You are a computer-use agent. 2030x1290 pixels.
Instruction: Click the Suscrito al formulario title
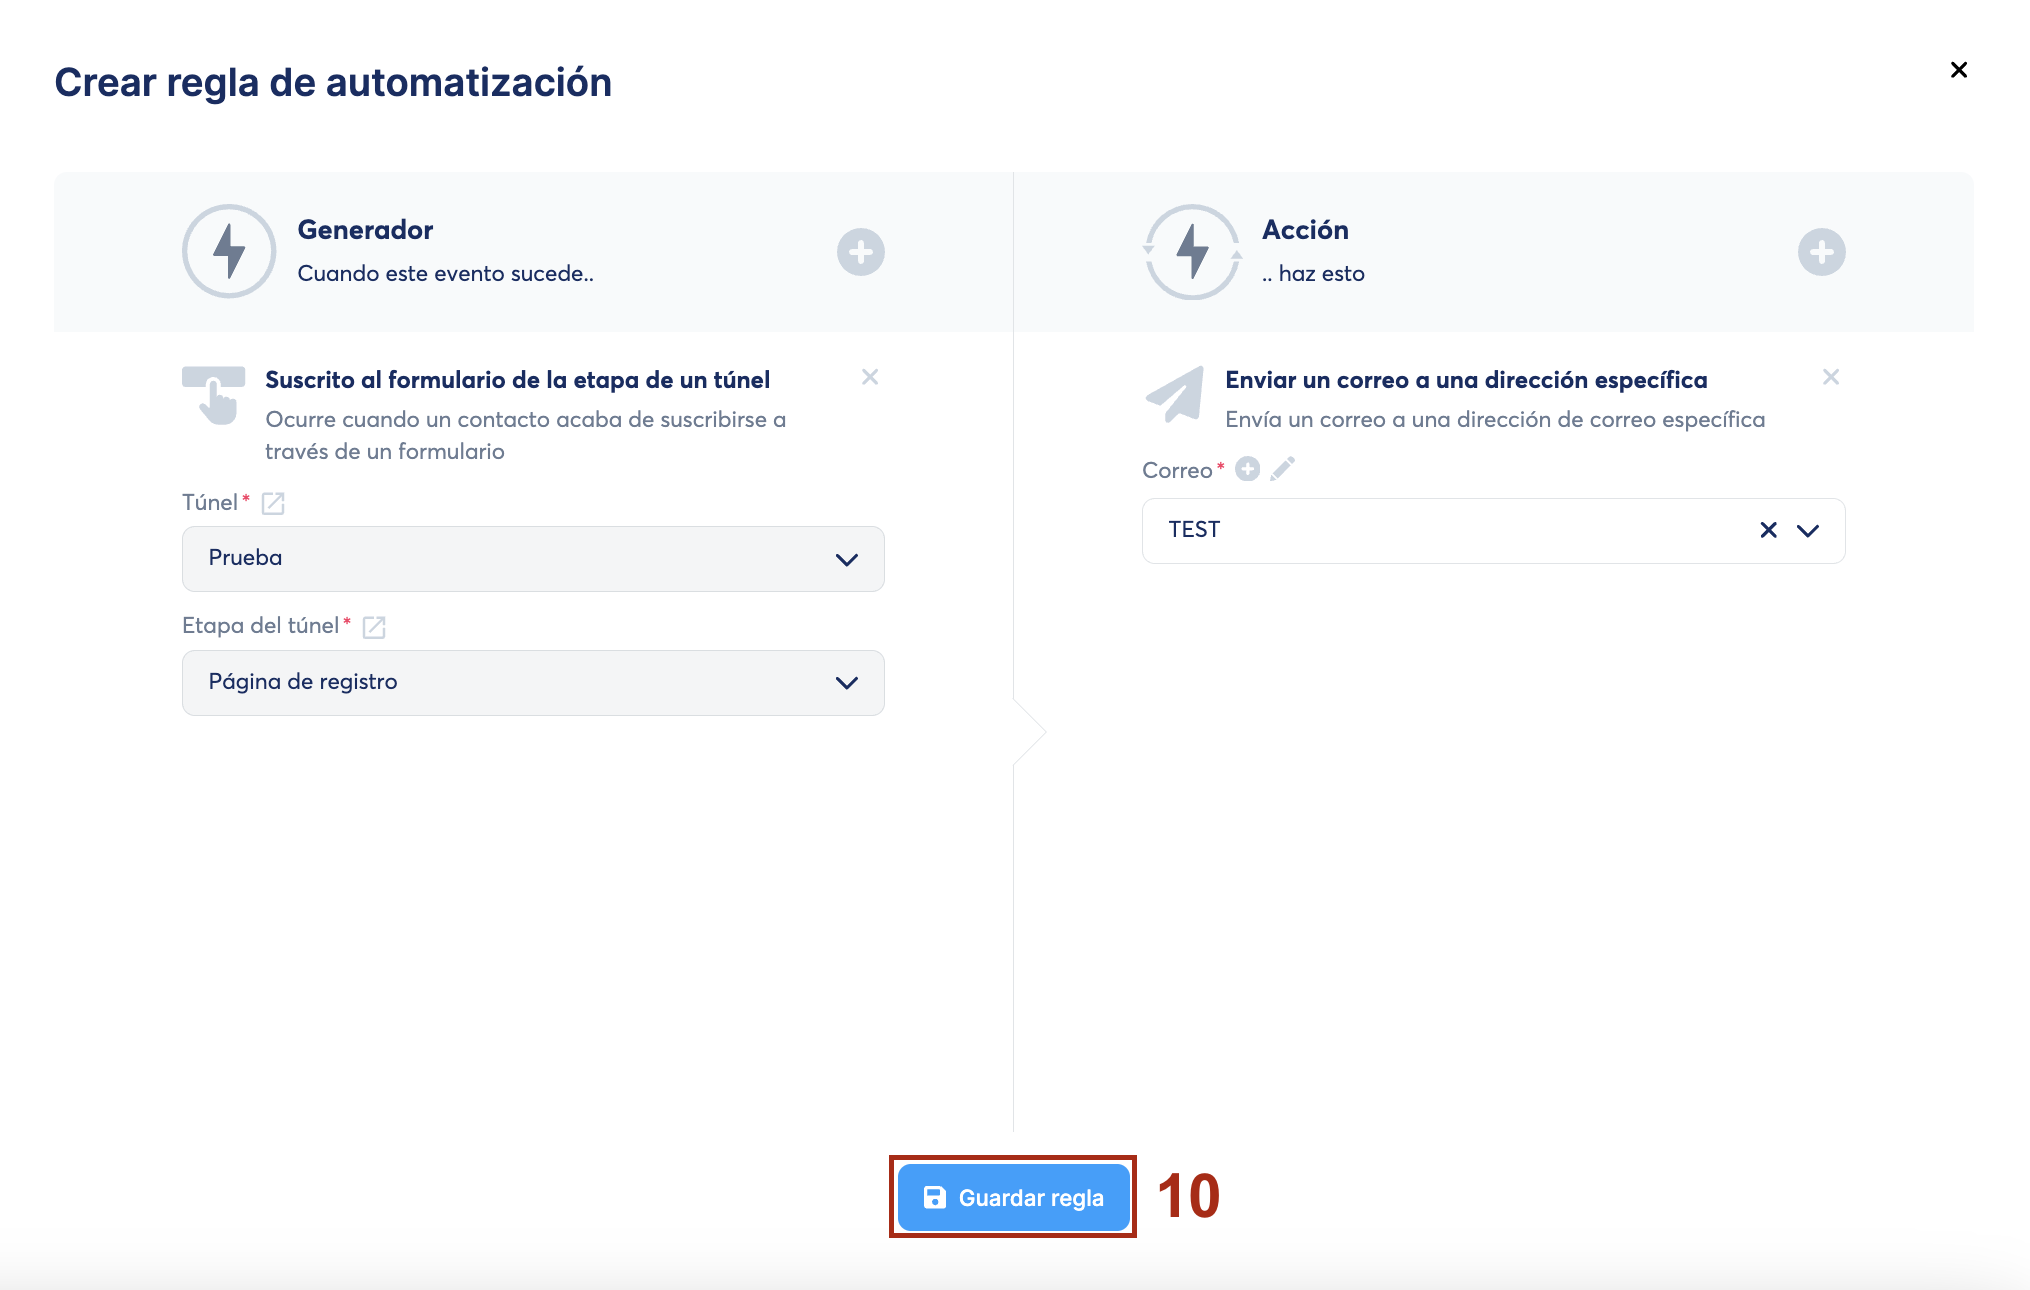point(517,380)
